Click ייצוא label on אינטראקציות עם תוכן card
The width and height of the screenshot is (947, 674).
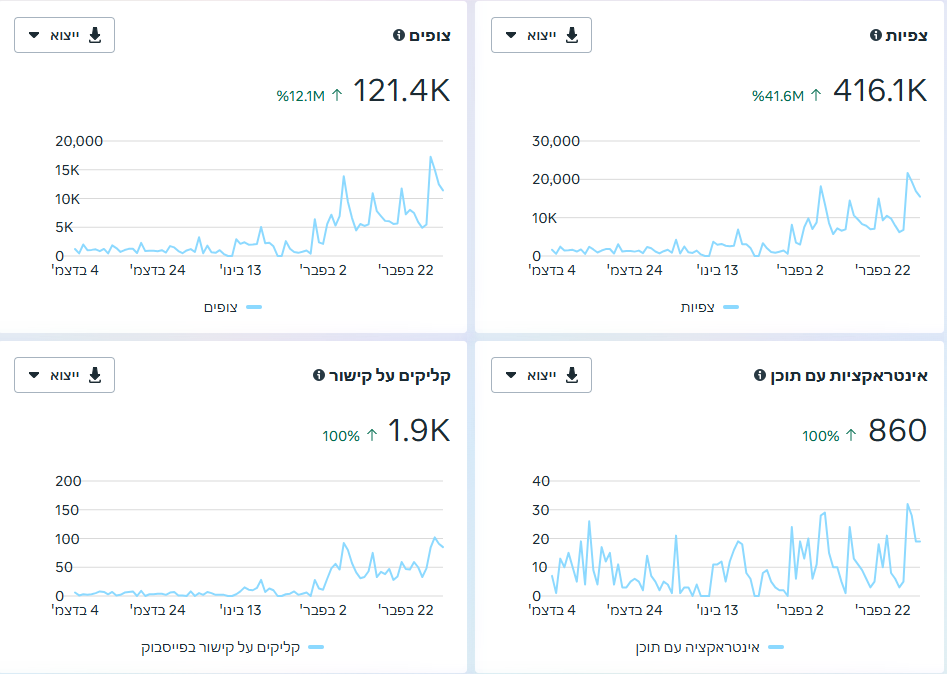point(541,376)
